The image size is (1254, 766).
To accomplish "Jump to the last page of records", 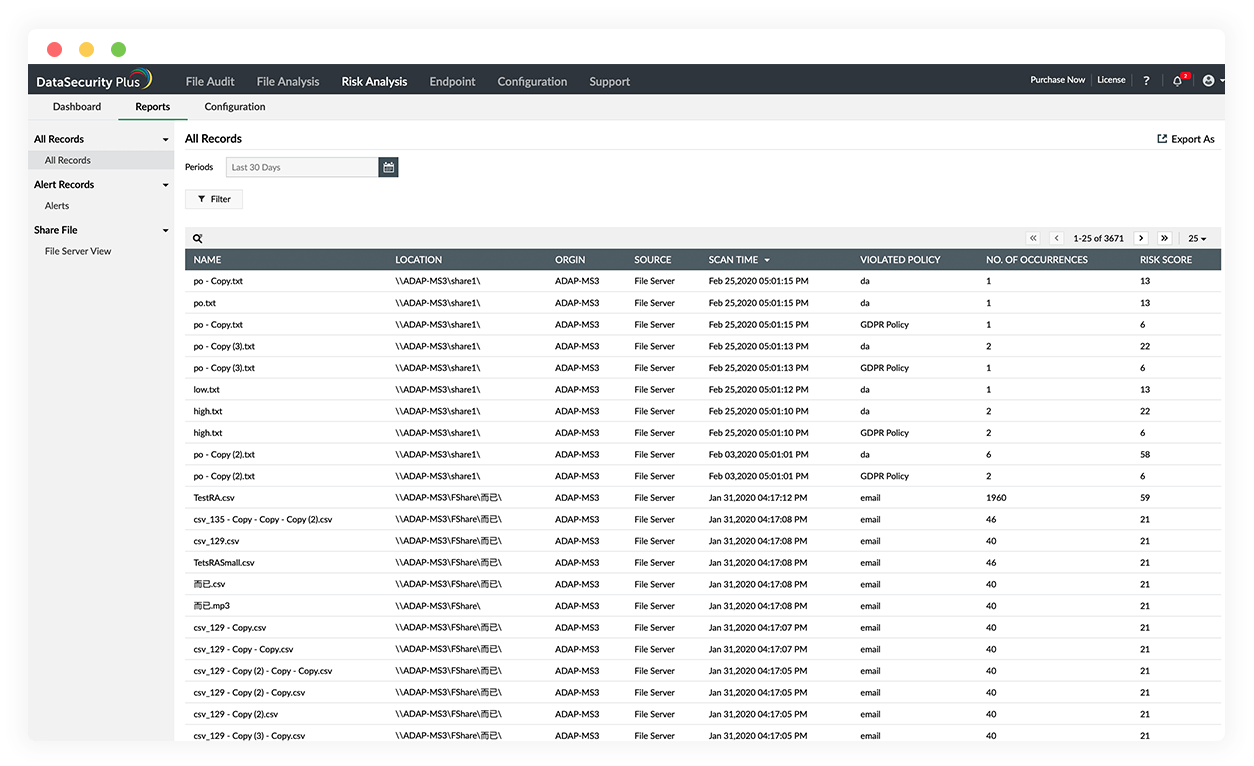I will [x=1164, y=238].
